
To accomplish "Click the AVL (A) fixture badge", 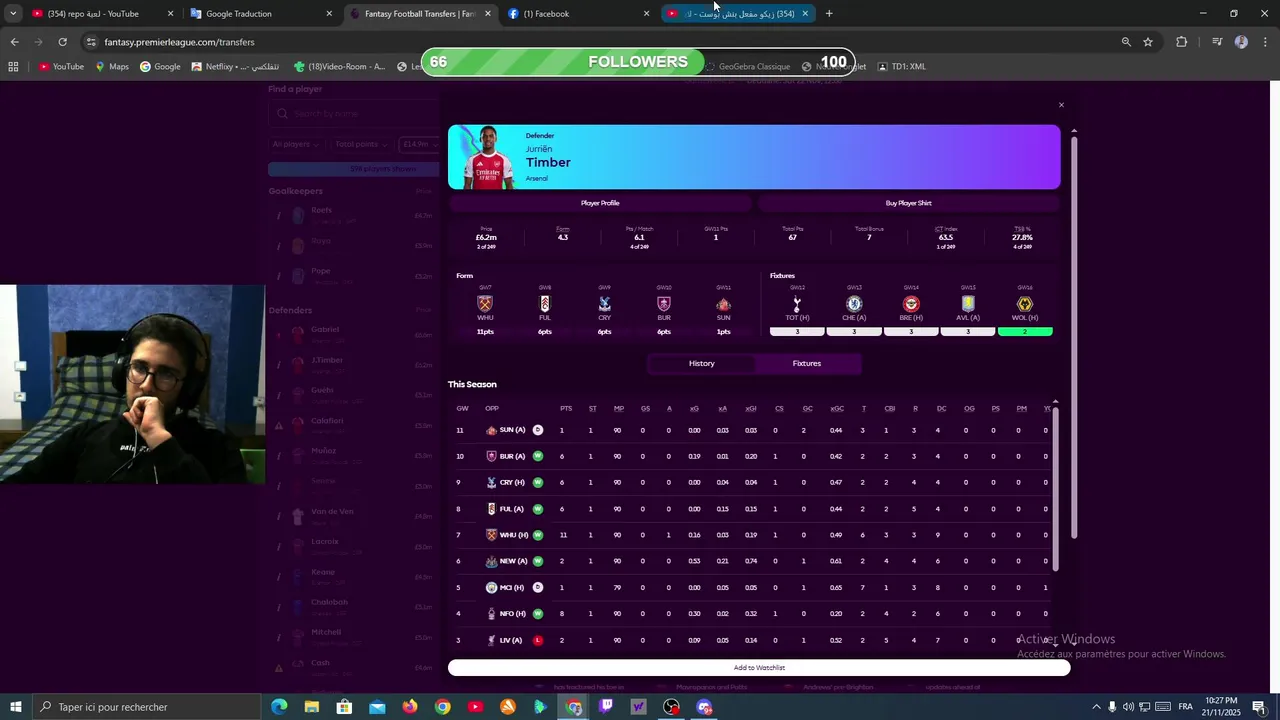I will click(968, 304).
